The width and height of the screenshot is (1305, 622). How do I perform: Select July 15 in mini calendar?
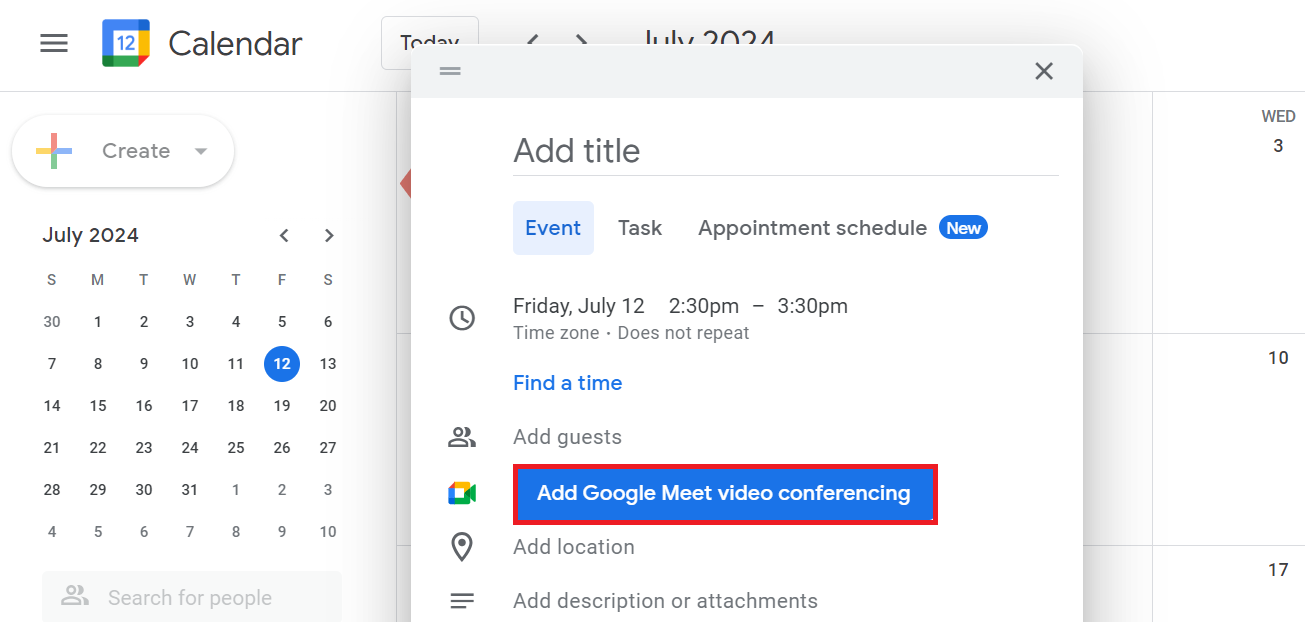click(98, 406)
